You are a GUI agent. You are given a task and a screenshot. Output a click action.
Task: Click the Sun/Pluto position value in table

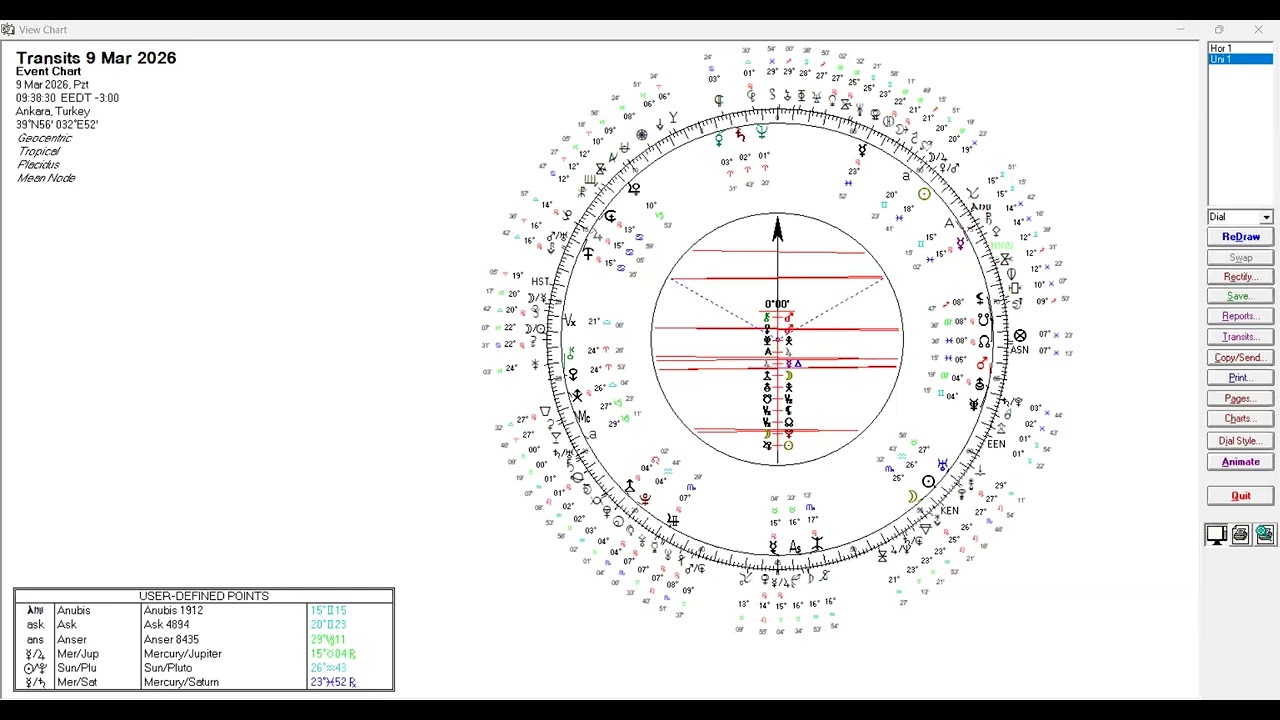(328, 668)
